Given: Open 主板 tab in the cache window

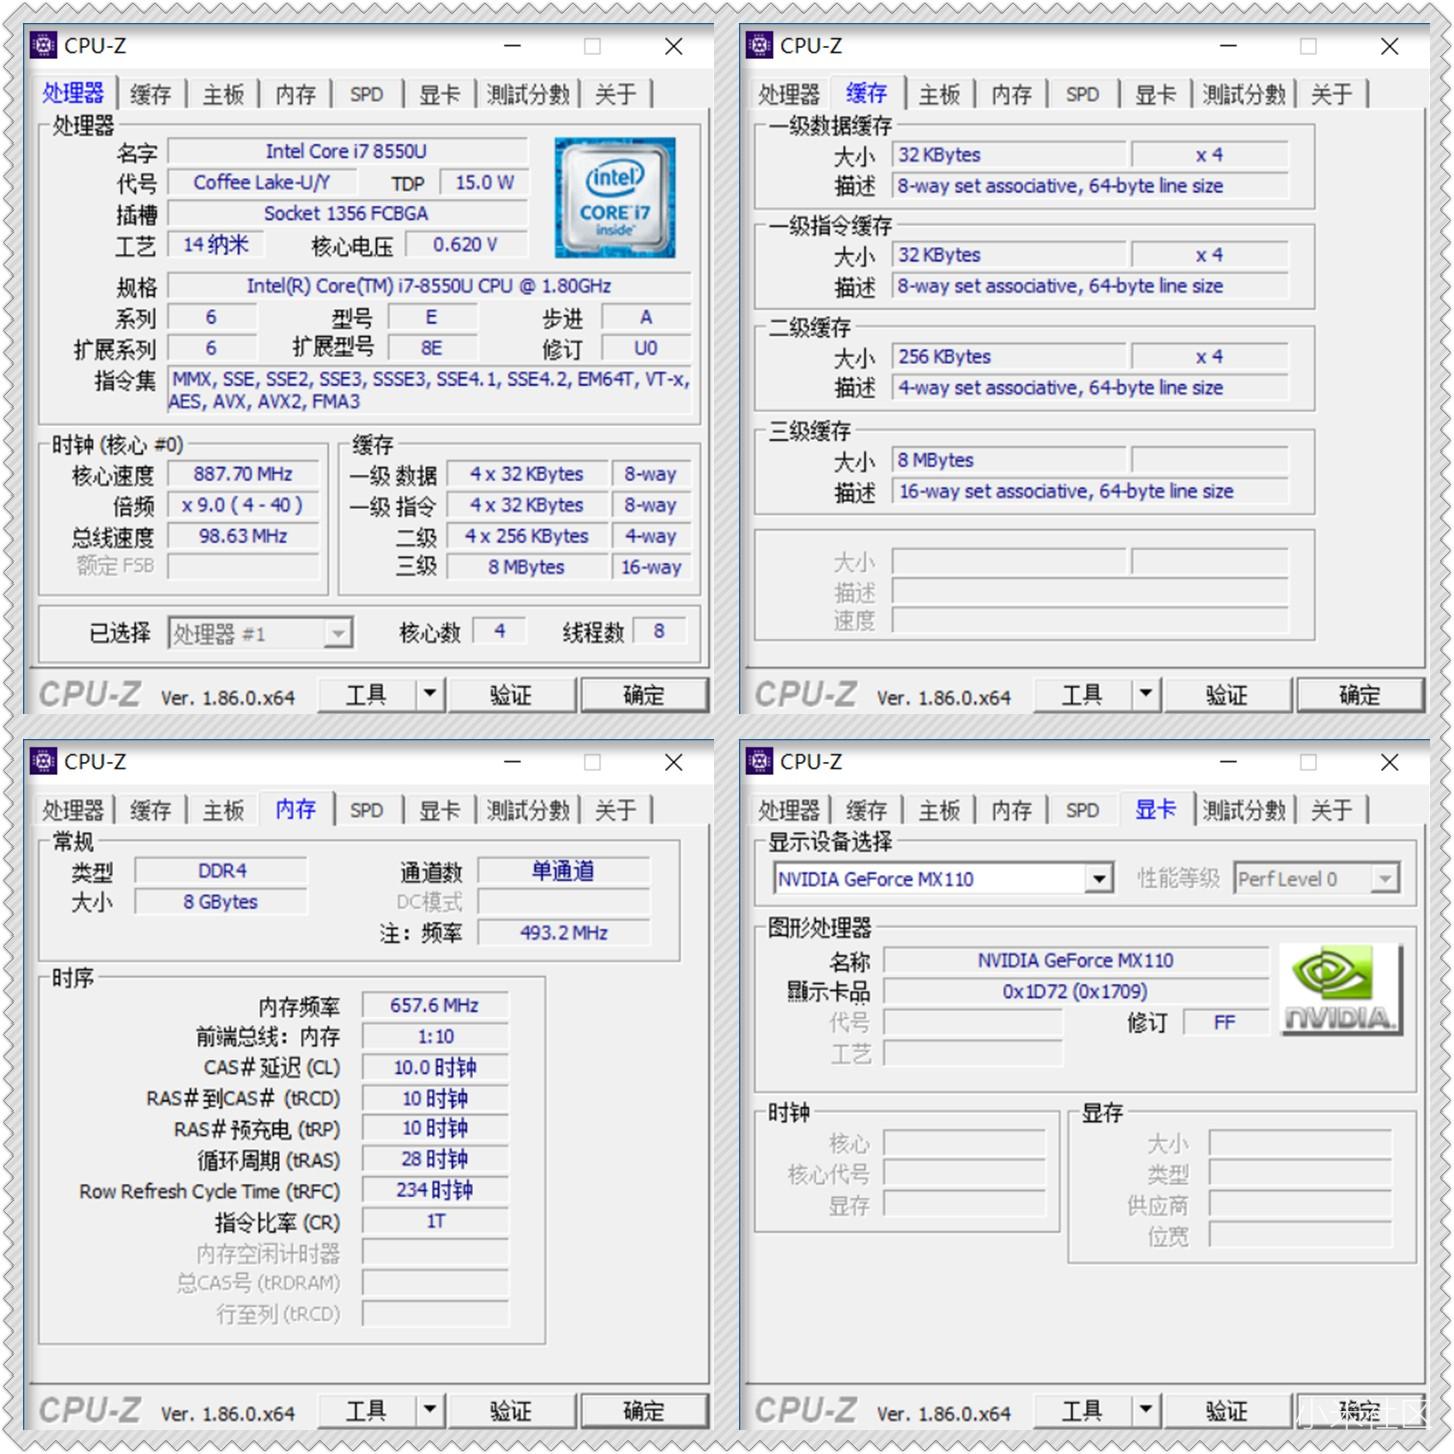Looking at the screenshot, I should (939, 94).
